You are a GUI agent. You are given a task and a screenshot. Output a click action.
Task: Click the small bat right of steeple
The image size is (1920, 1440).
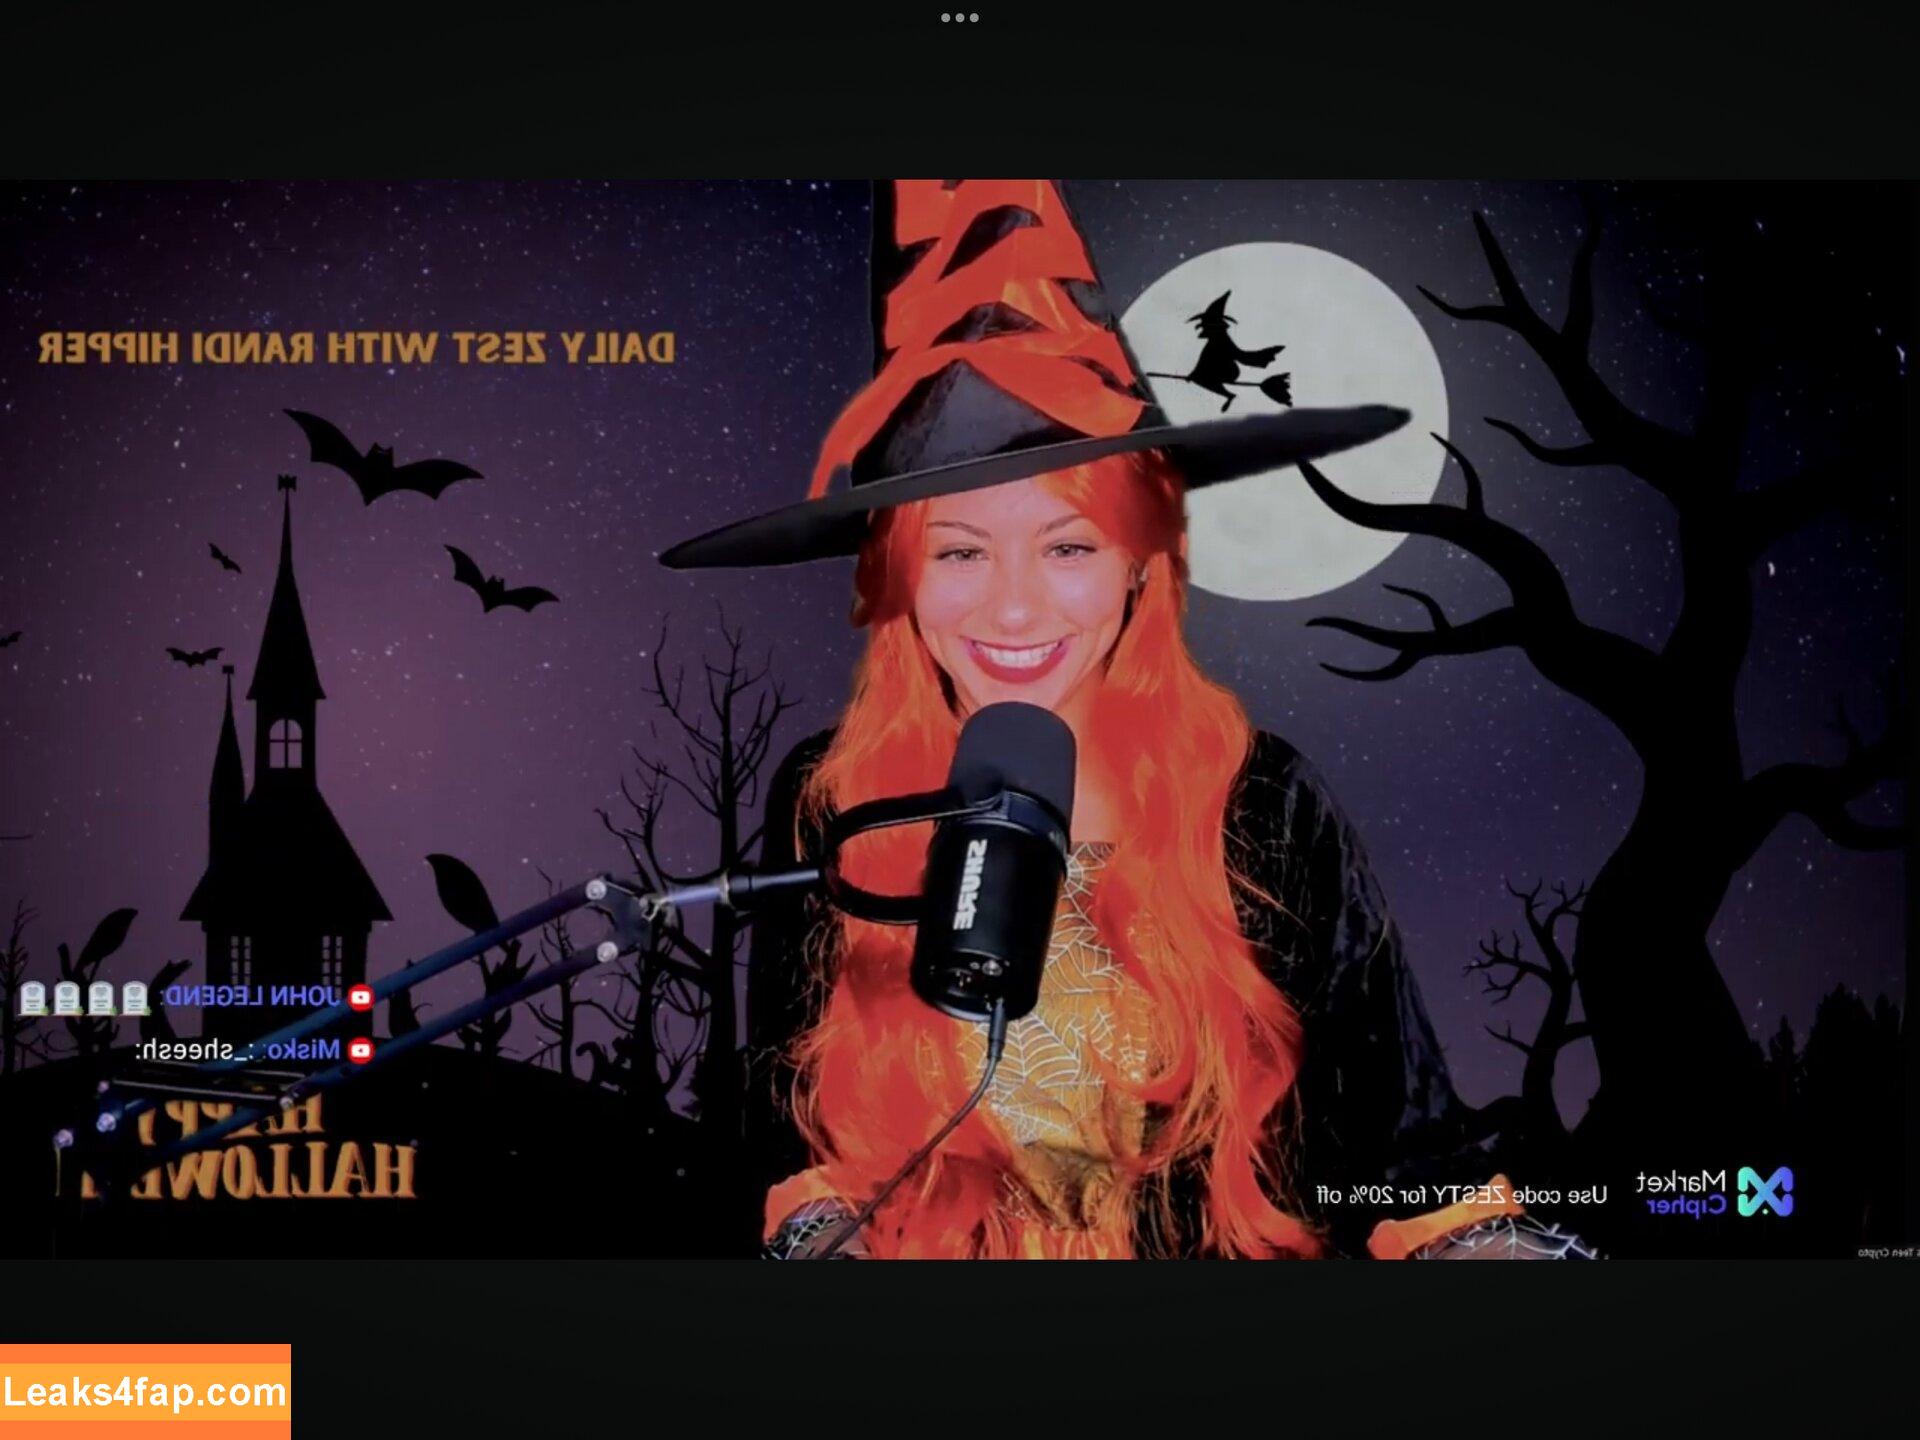497,584
